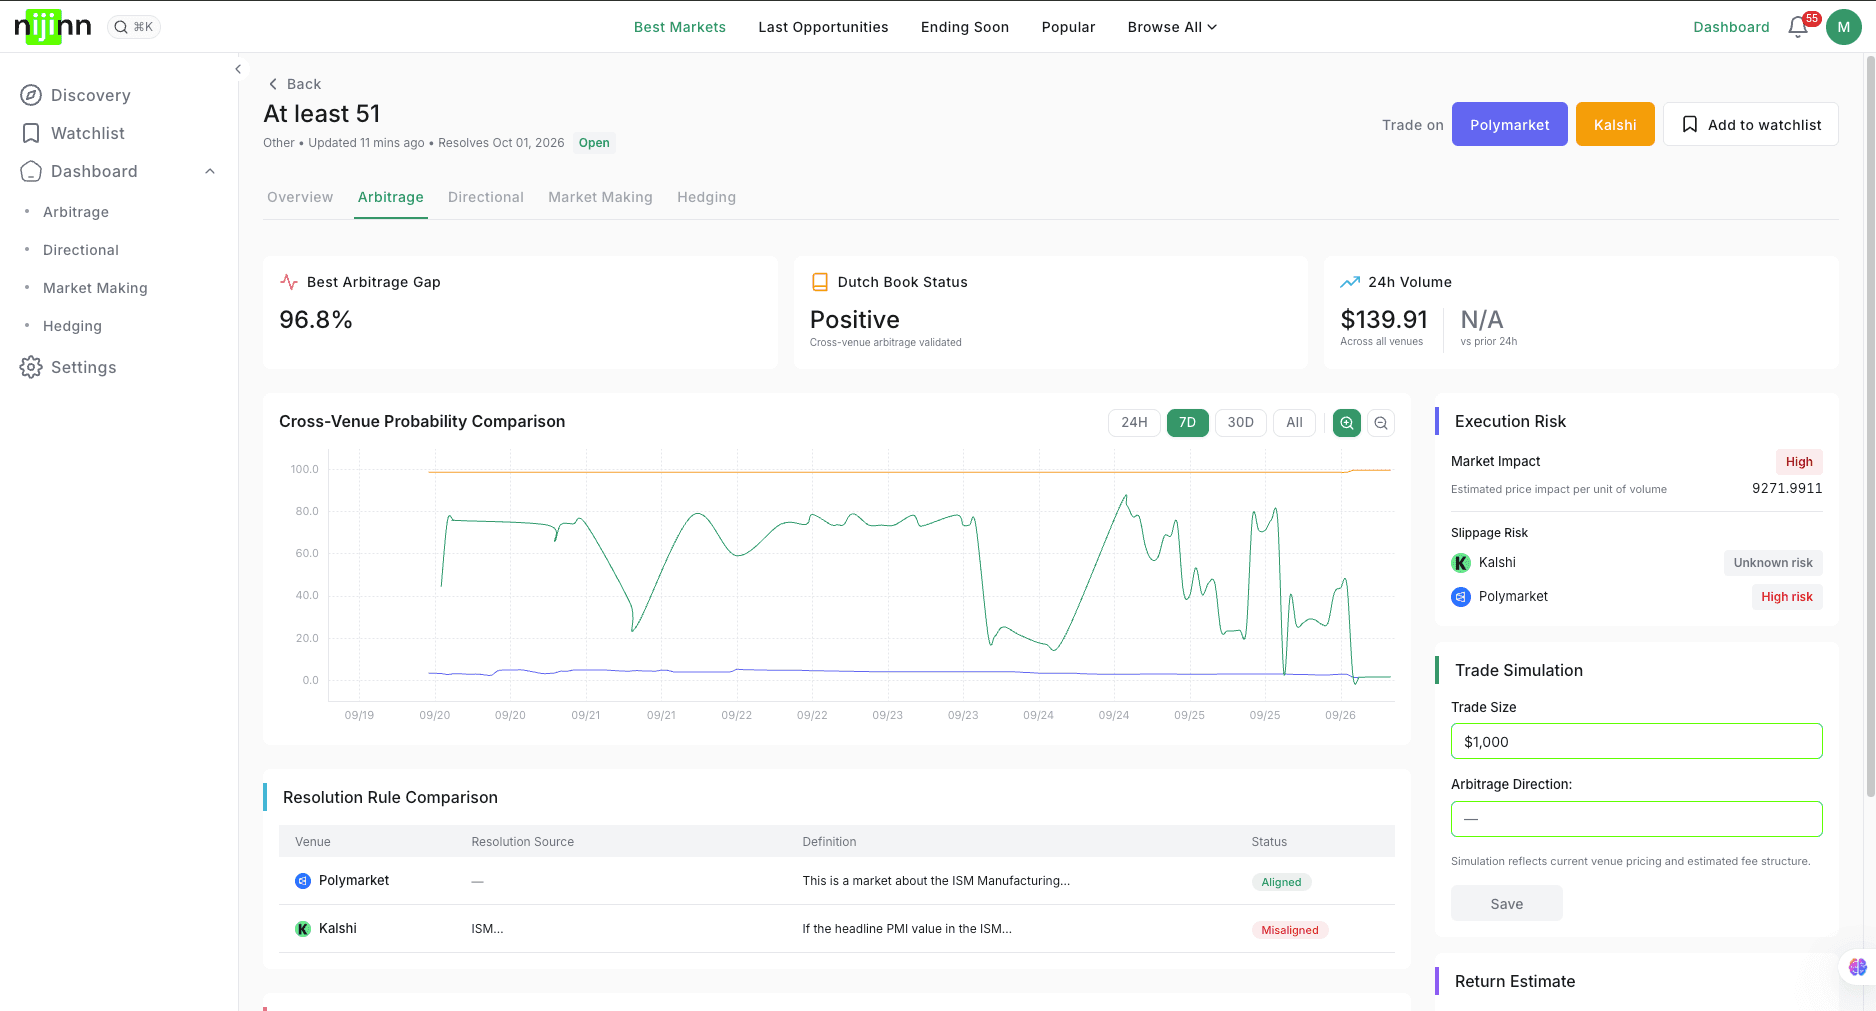Click the Discovery compass icon
The image size is (1876, 1011).
[31, 95]
